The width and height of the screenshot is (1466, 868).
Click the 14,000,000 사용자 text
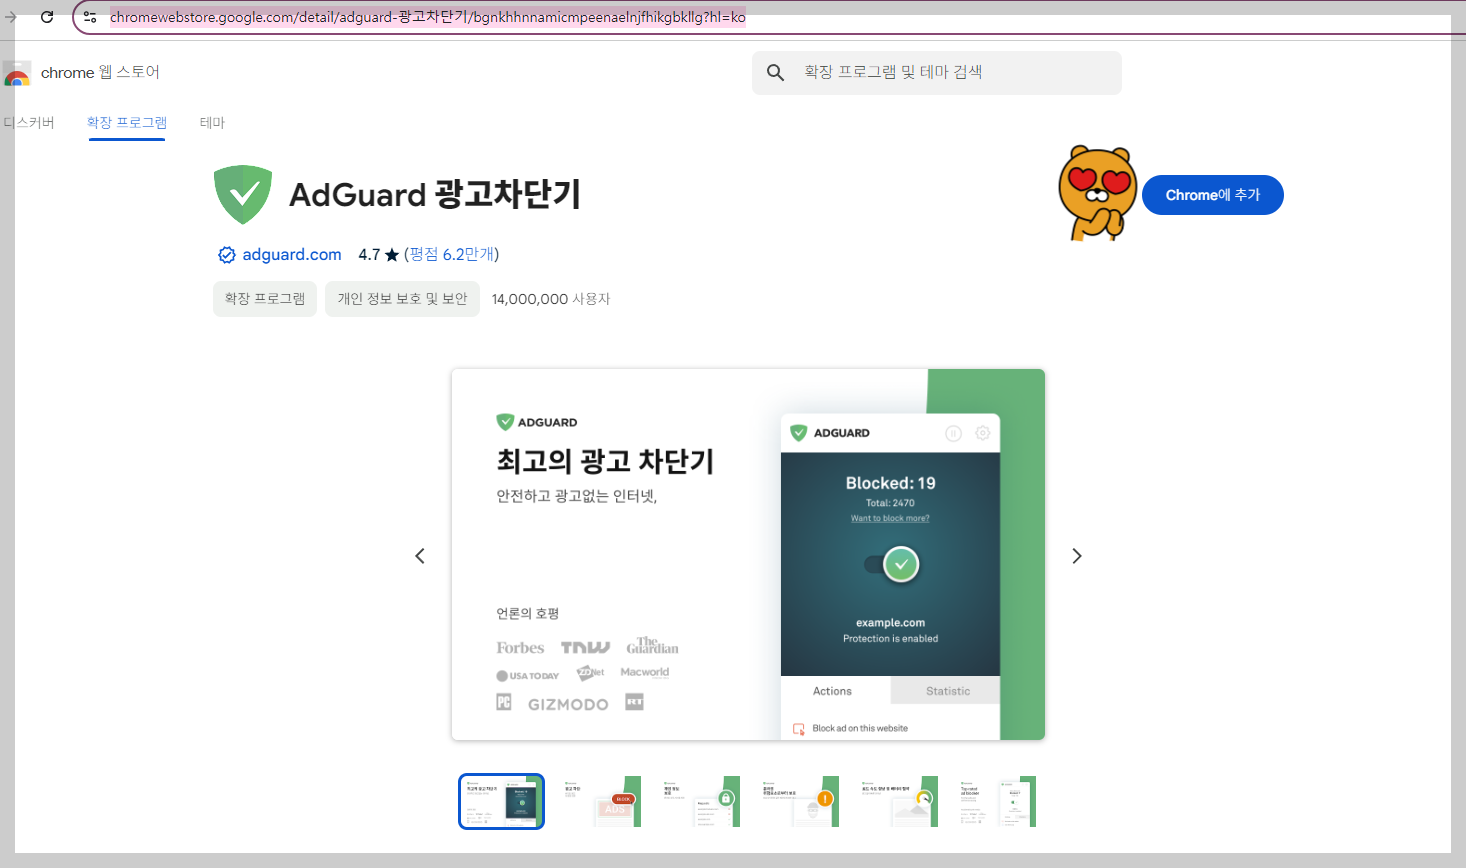pos(551,299)
